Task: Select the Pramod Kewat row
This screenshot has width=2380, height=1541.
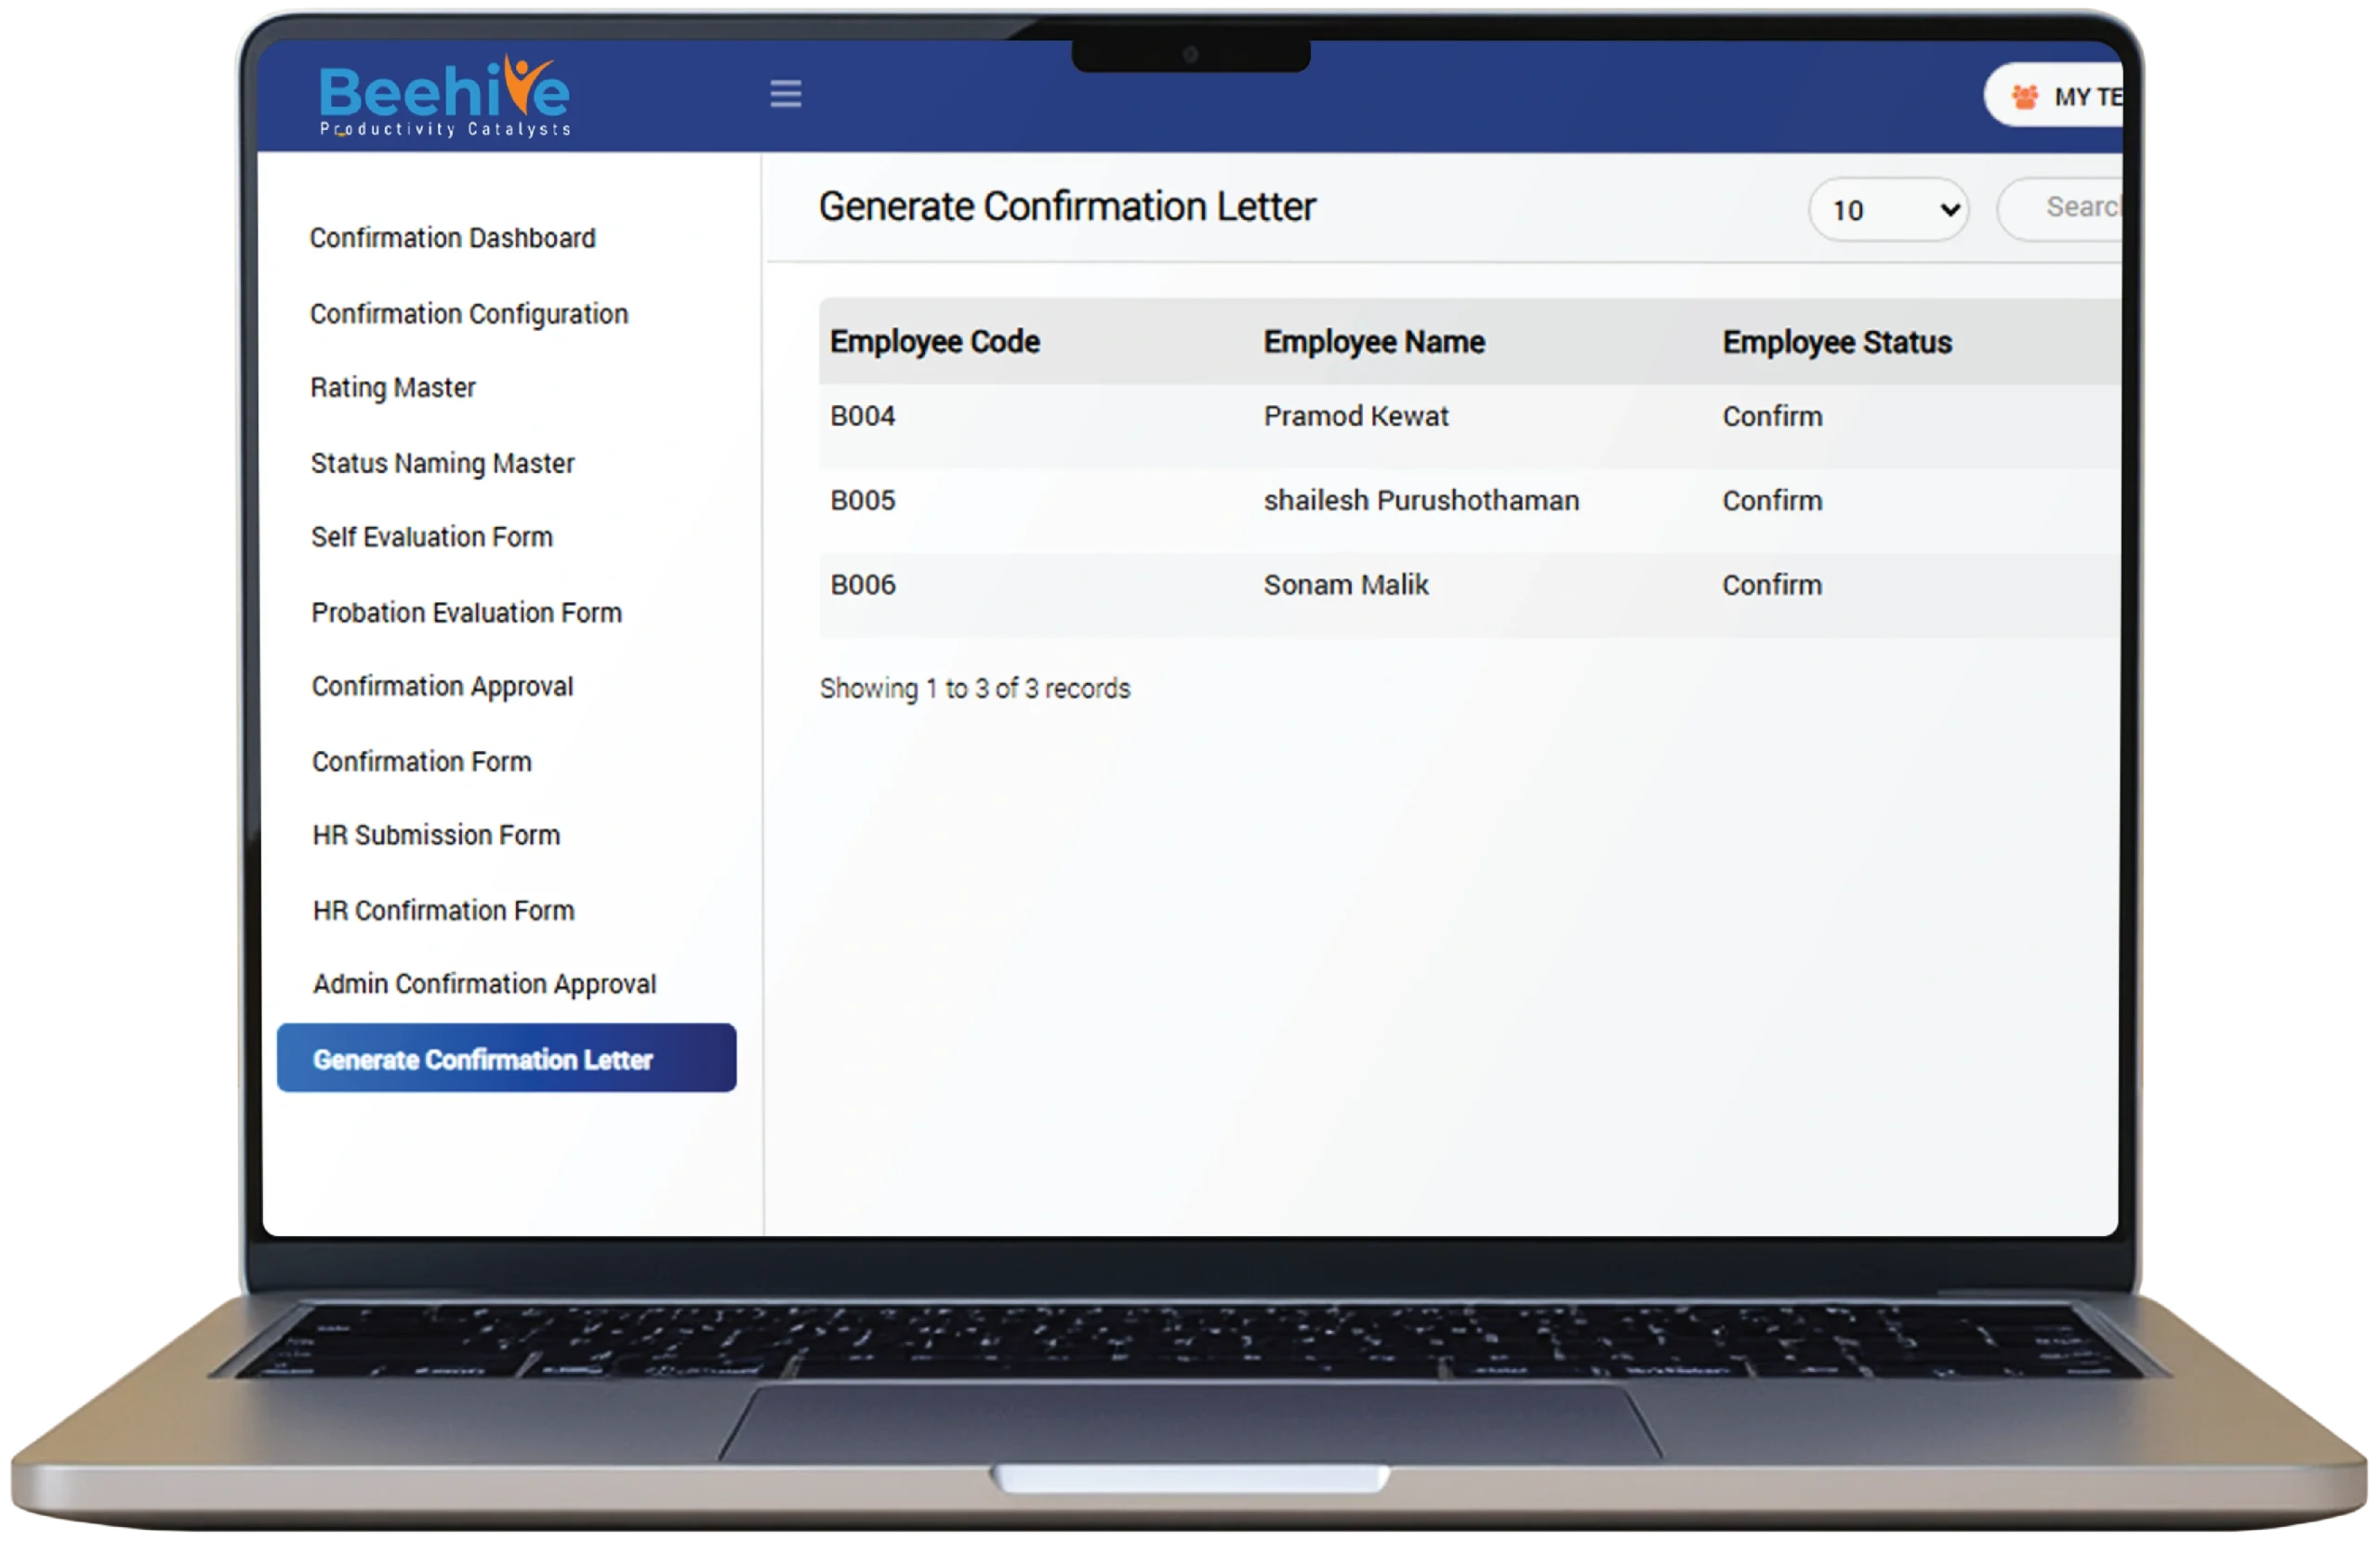Action: (x=1355, y=416)
